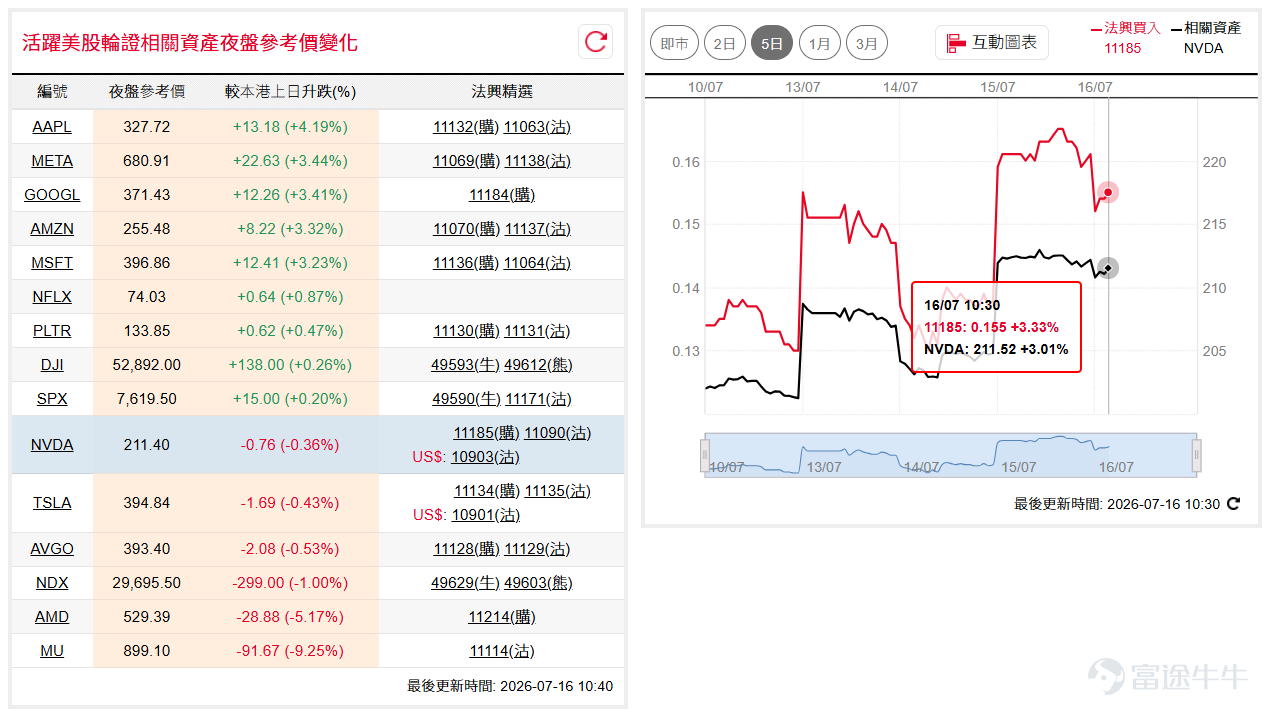Open the NDX index link
This screenshot has height=713, width=1268.
52,583
